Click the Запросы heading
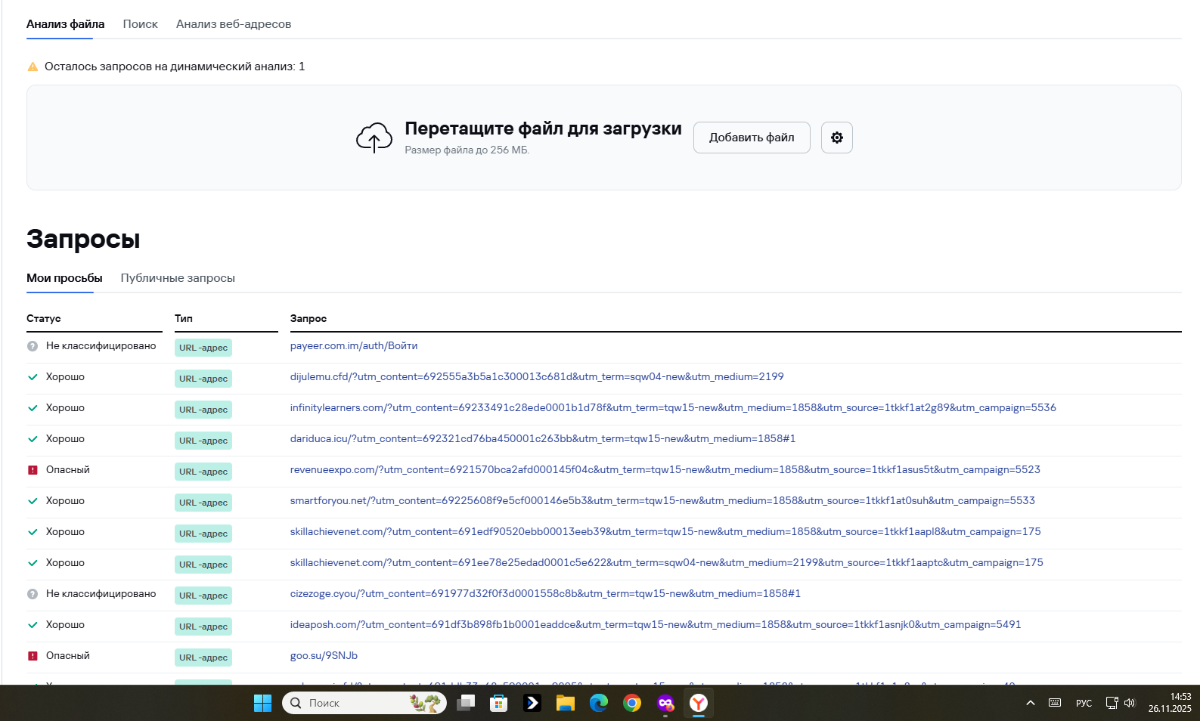The width and height of the screenshot is (1200, 721). pyautogui.click(x=83, y=239)
